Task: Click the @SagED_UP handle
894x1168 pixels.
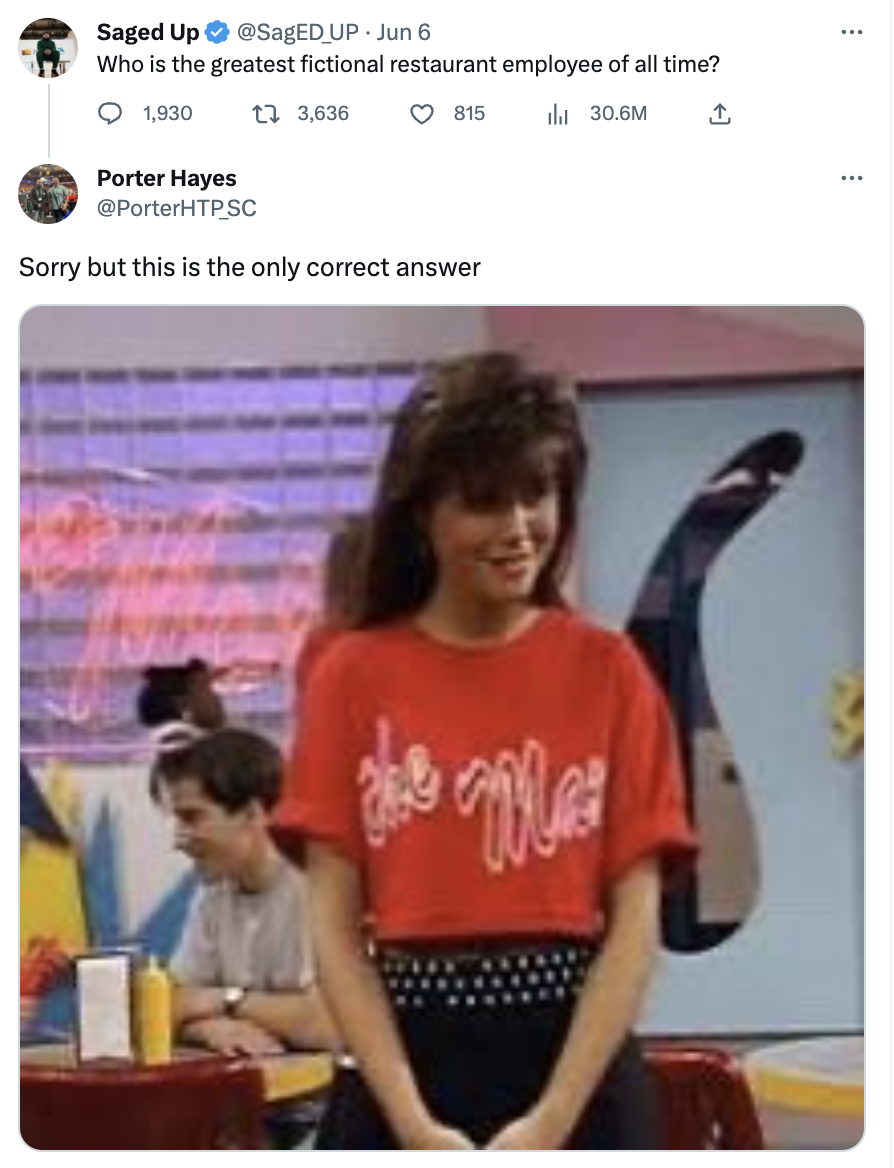Action: click(x=297, y=32)
